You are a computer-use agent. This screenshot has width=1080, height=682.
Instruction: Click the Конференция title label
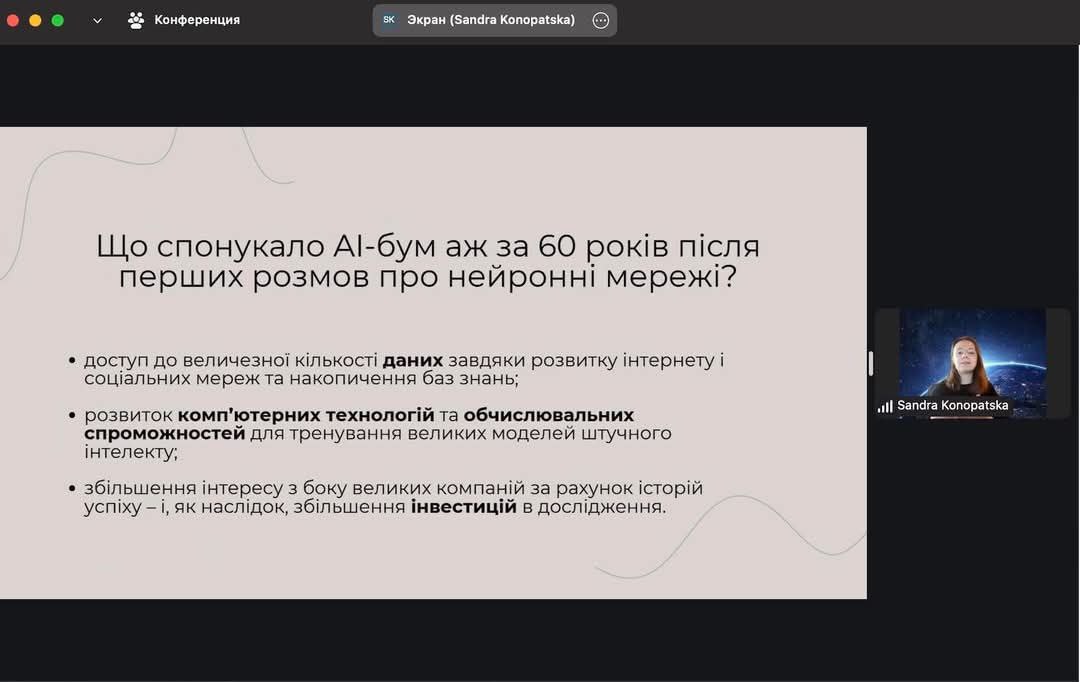pos(197,20)
